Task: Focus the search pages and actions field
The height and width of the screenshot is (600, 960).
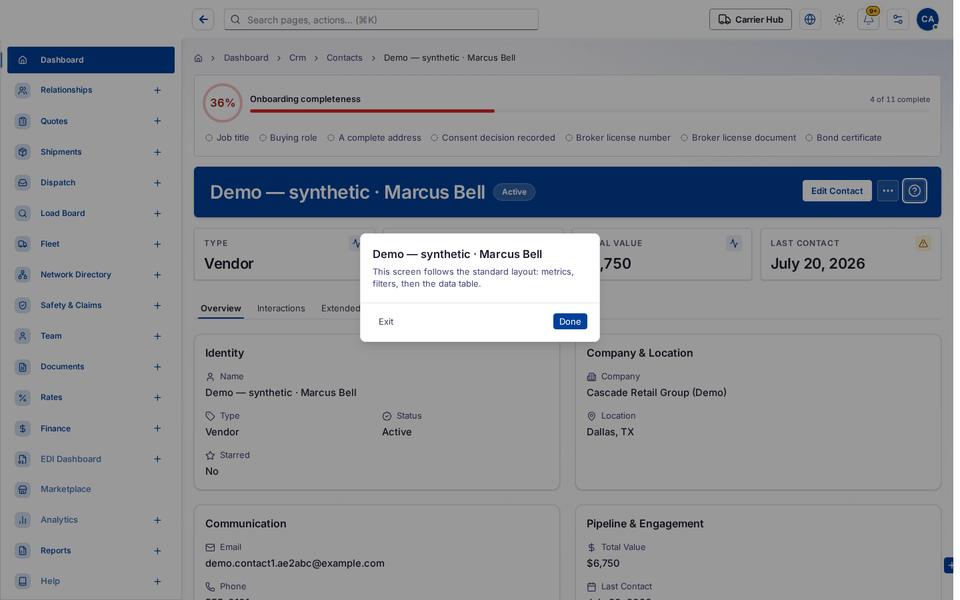Action: [x=381, y=20]
